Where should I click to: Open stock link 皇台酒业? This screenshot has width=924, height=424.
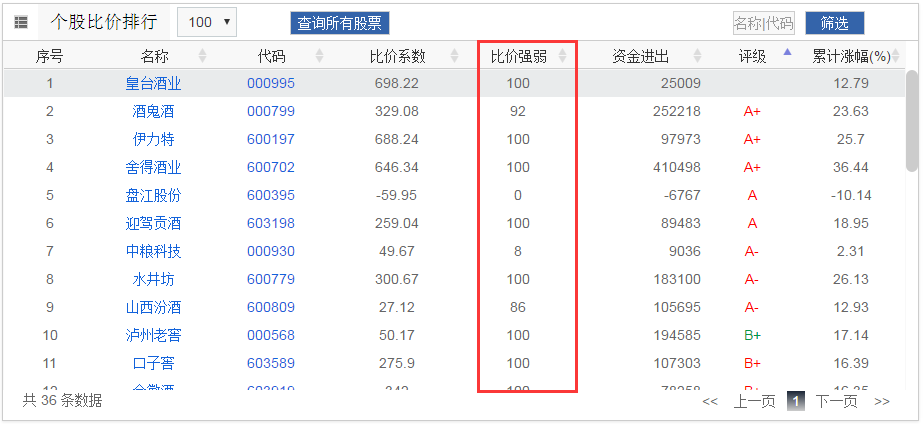click(153, 84)
